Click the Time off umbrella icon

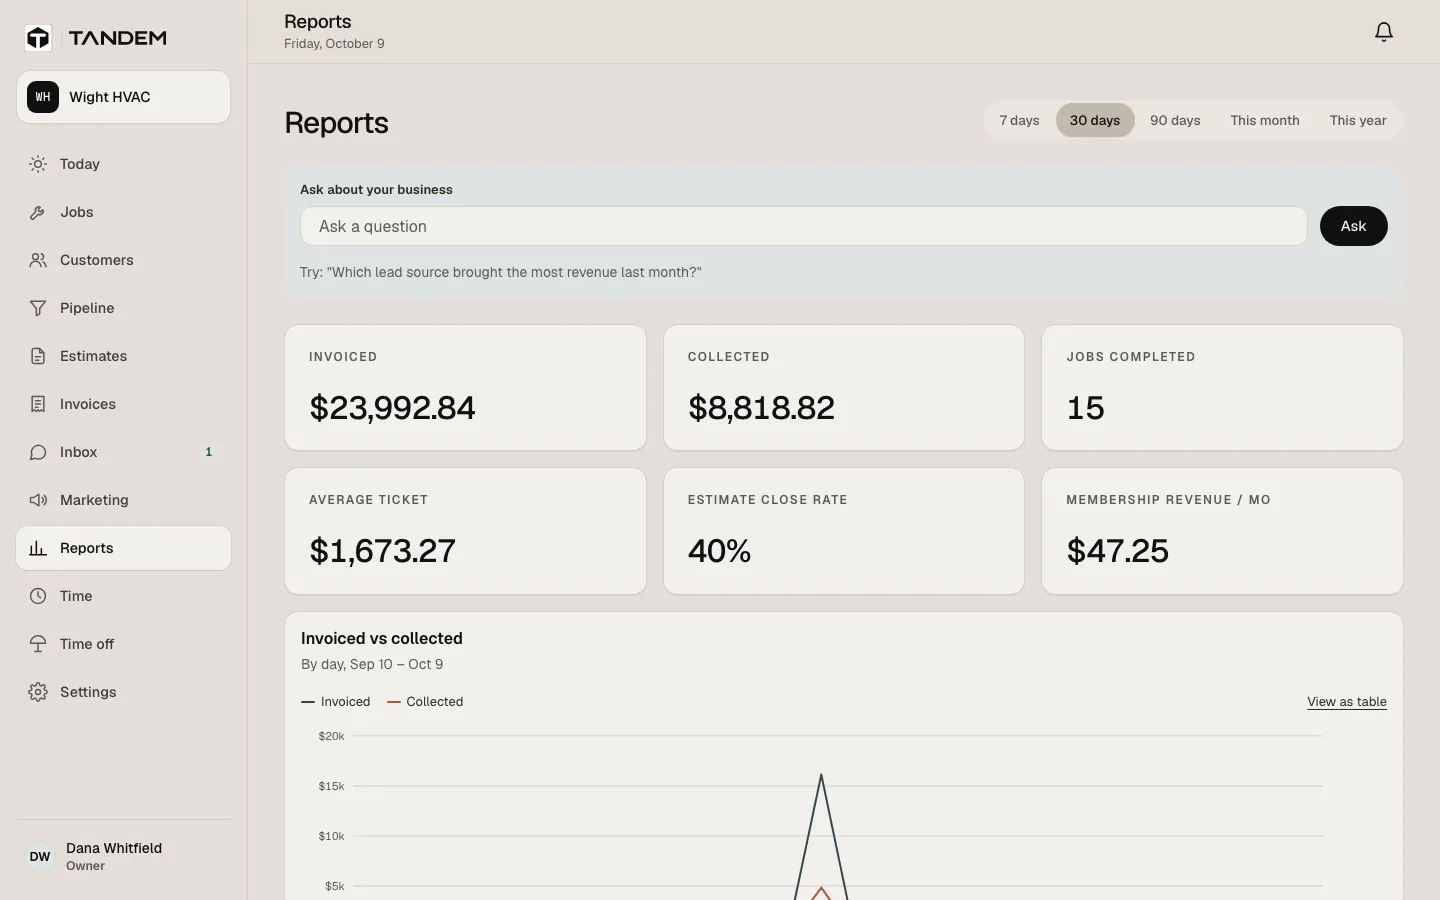point(38,644)
